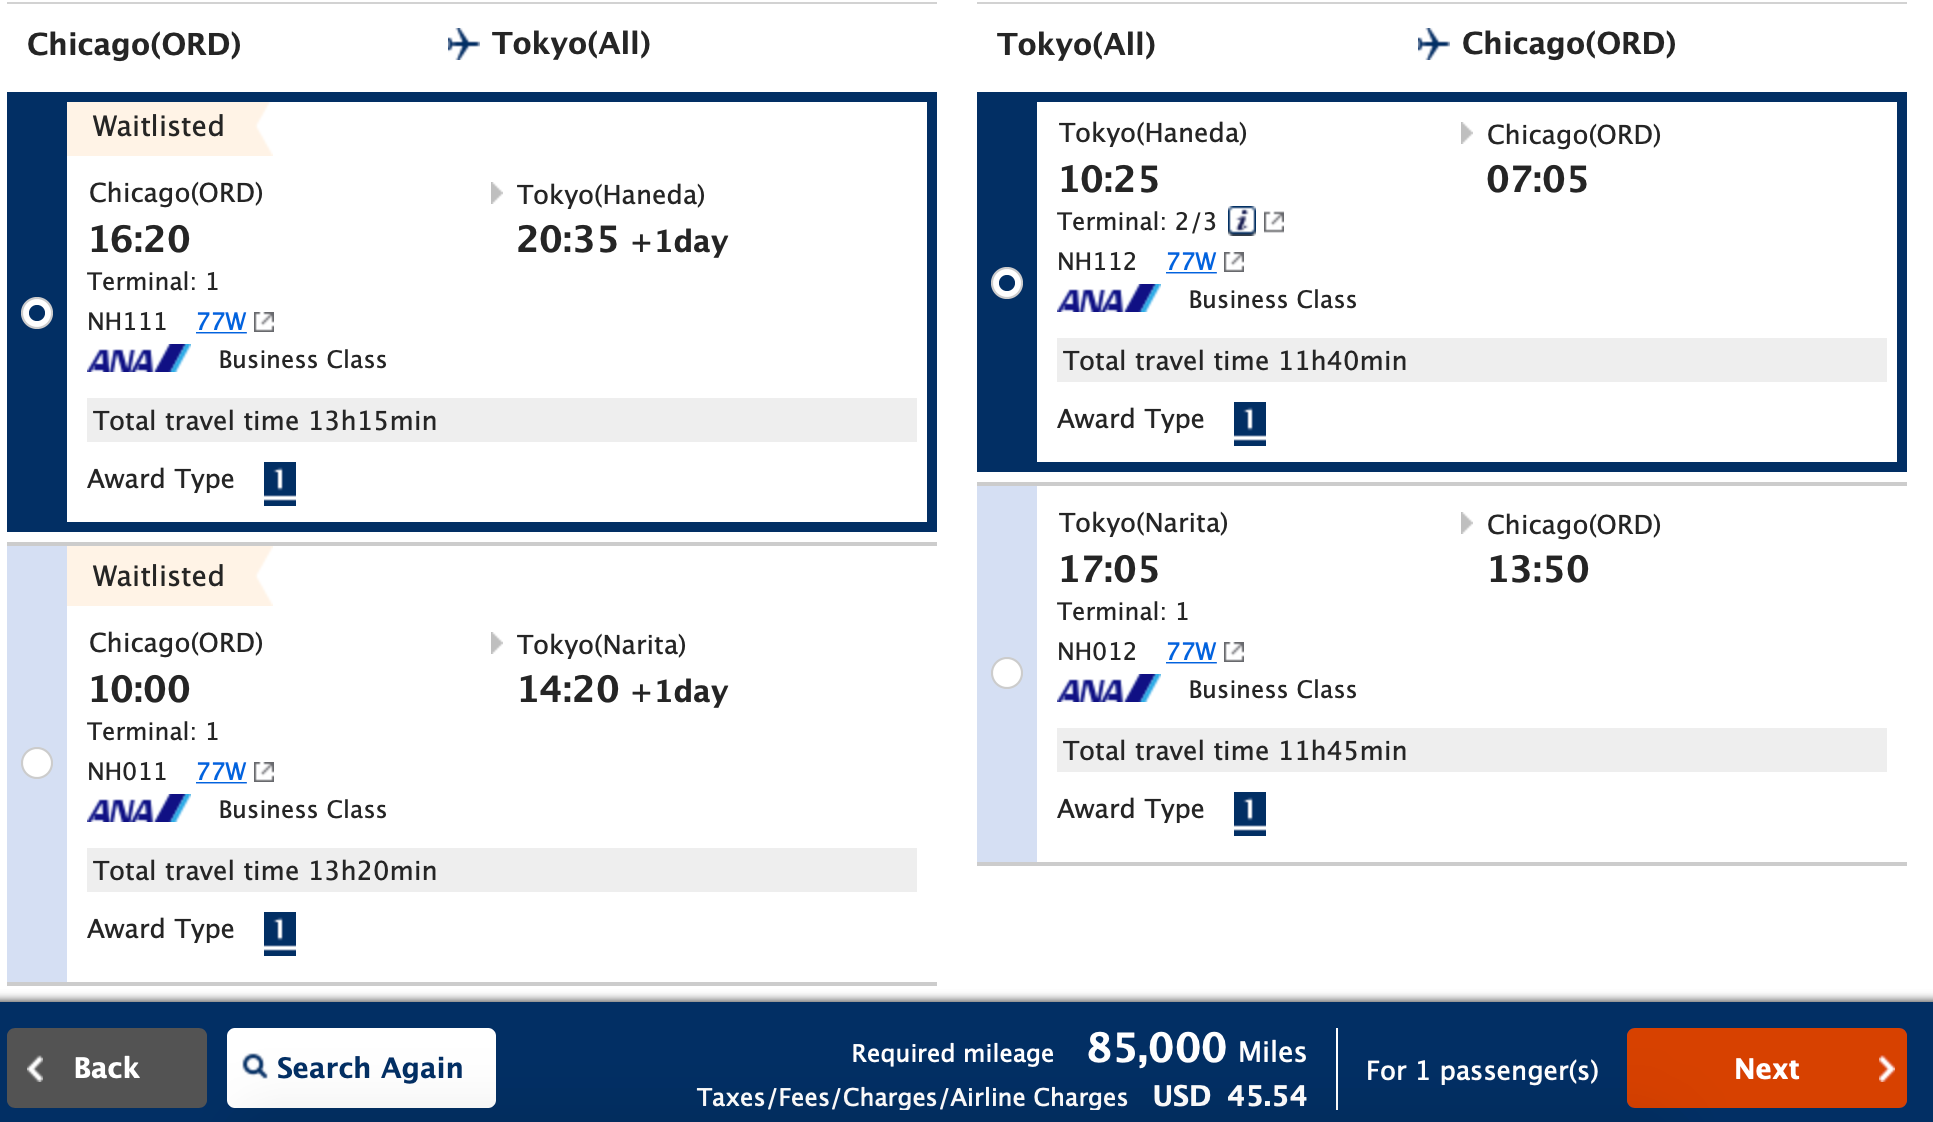Screen dimensions: 1933x1122
Task: Click external link icon next to NH012 77W
Action: click(1234, 652)
